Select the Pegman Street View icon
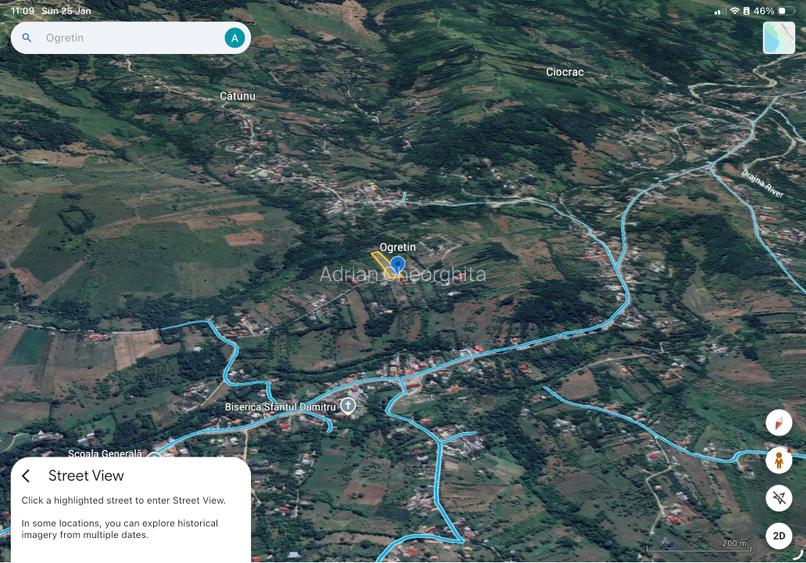 (x=779, y=460)
